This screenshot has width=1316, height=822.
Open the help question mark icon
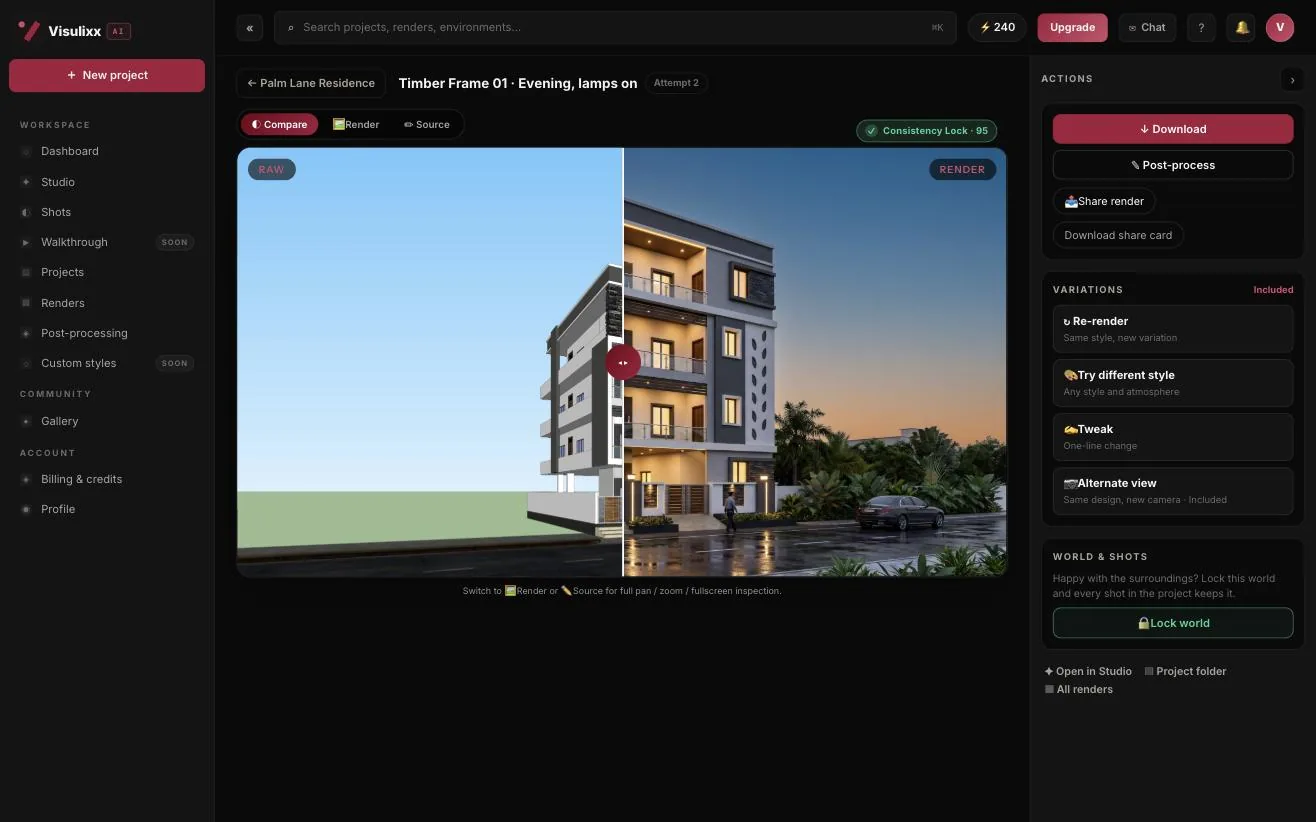(1201, 28)
